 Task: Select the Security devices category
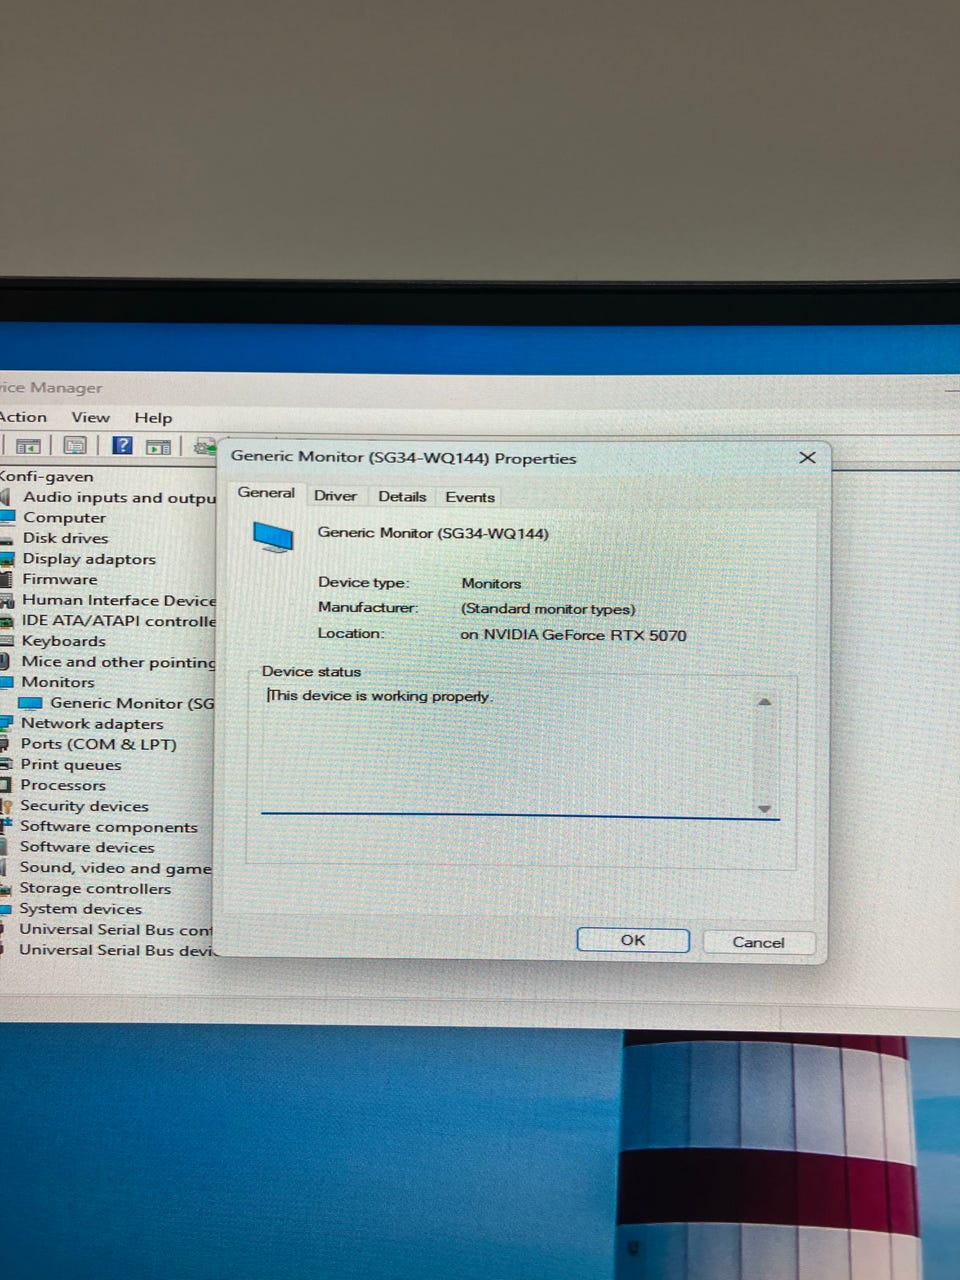click(84, 806)
